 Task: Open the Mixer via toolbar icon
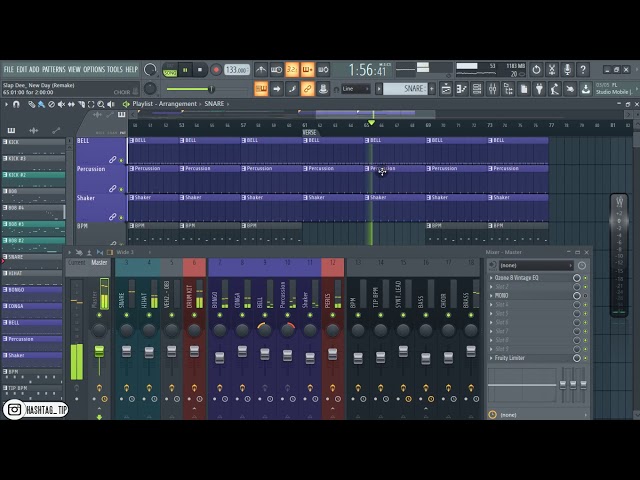[x=493, y=89]
